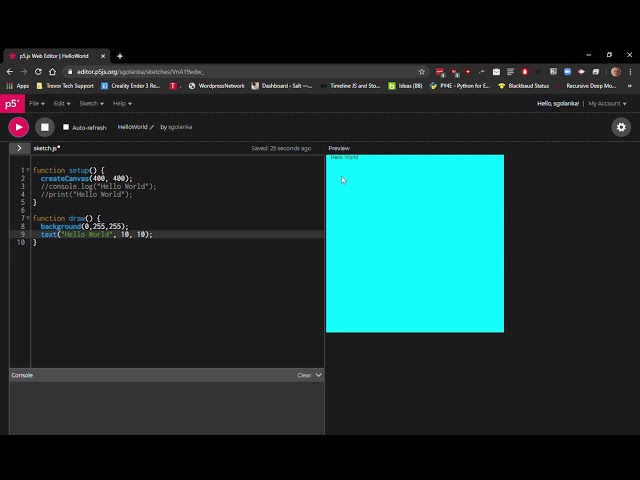Select the p5.js Web Editor browser tab
Viewport: 640px width, 480px height.
pyautogui.click(x=57, y=56)
